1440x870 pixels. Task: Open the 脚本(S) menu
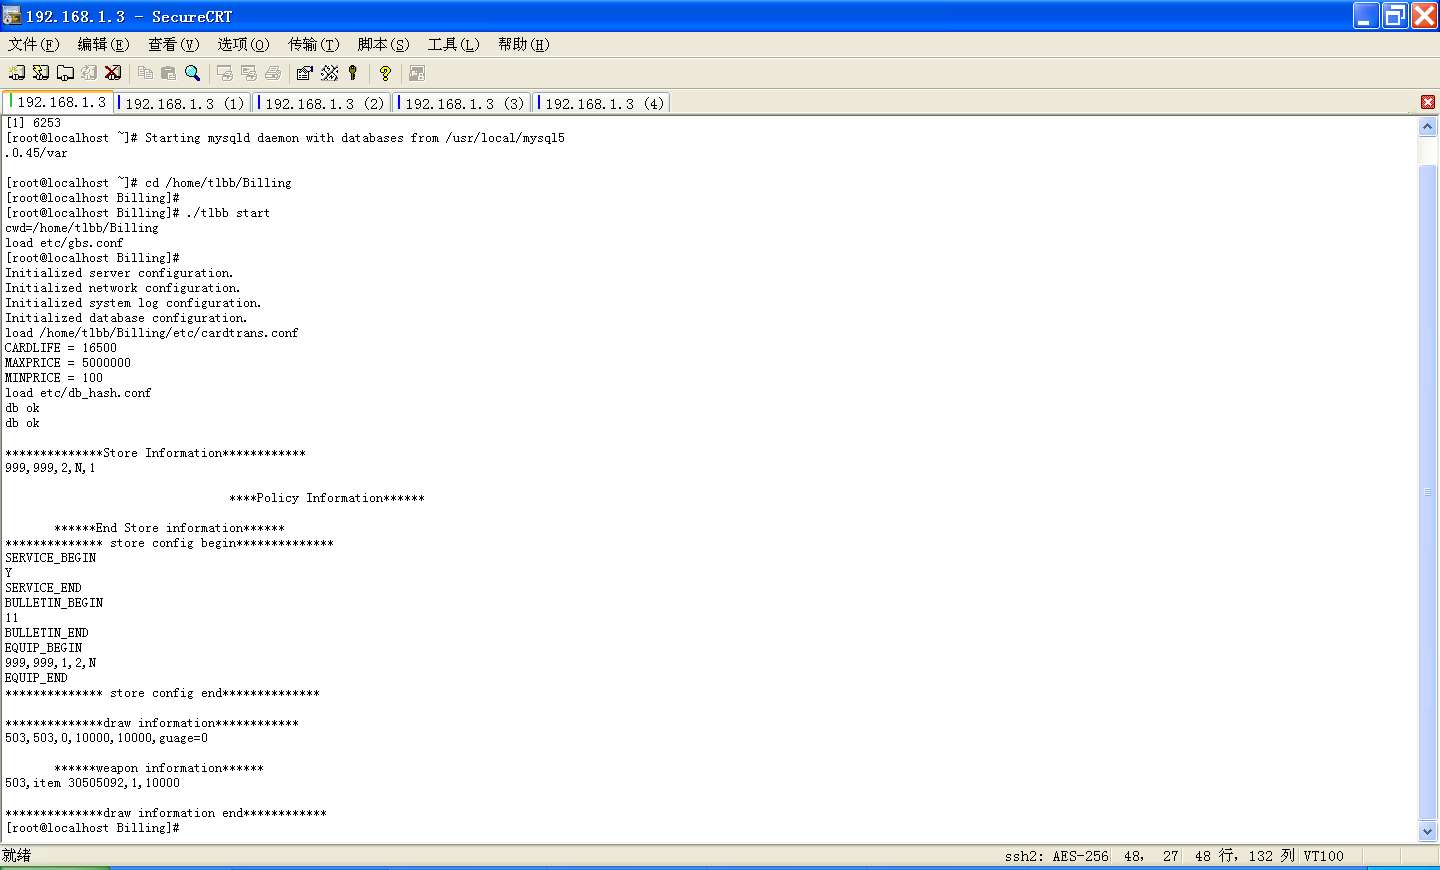tap(383, 44)
